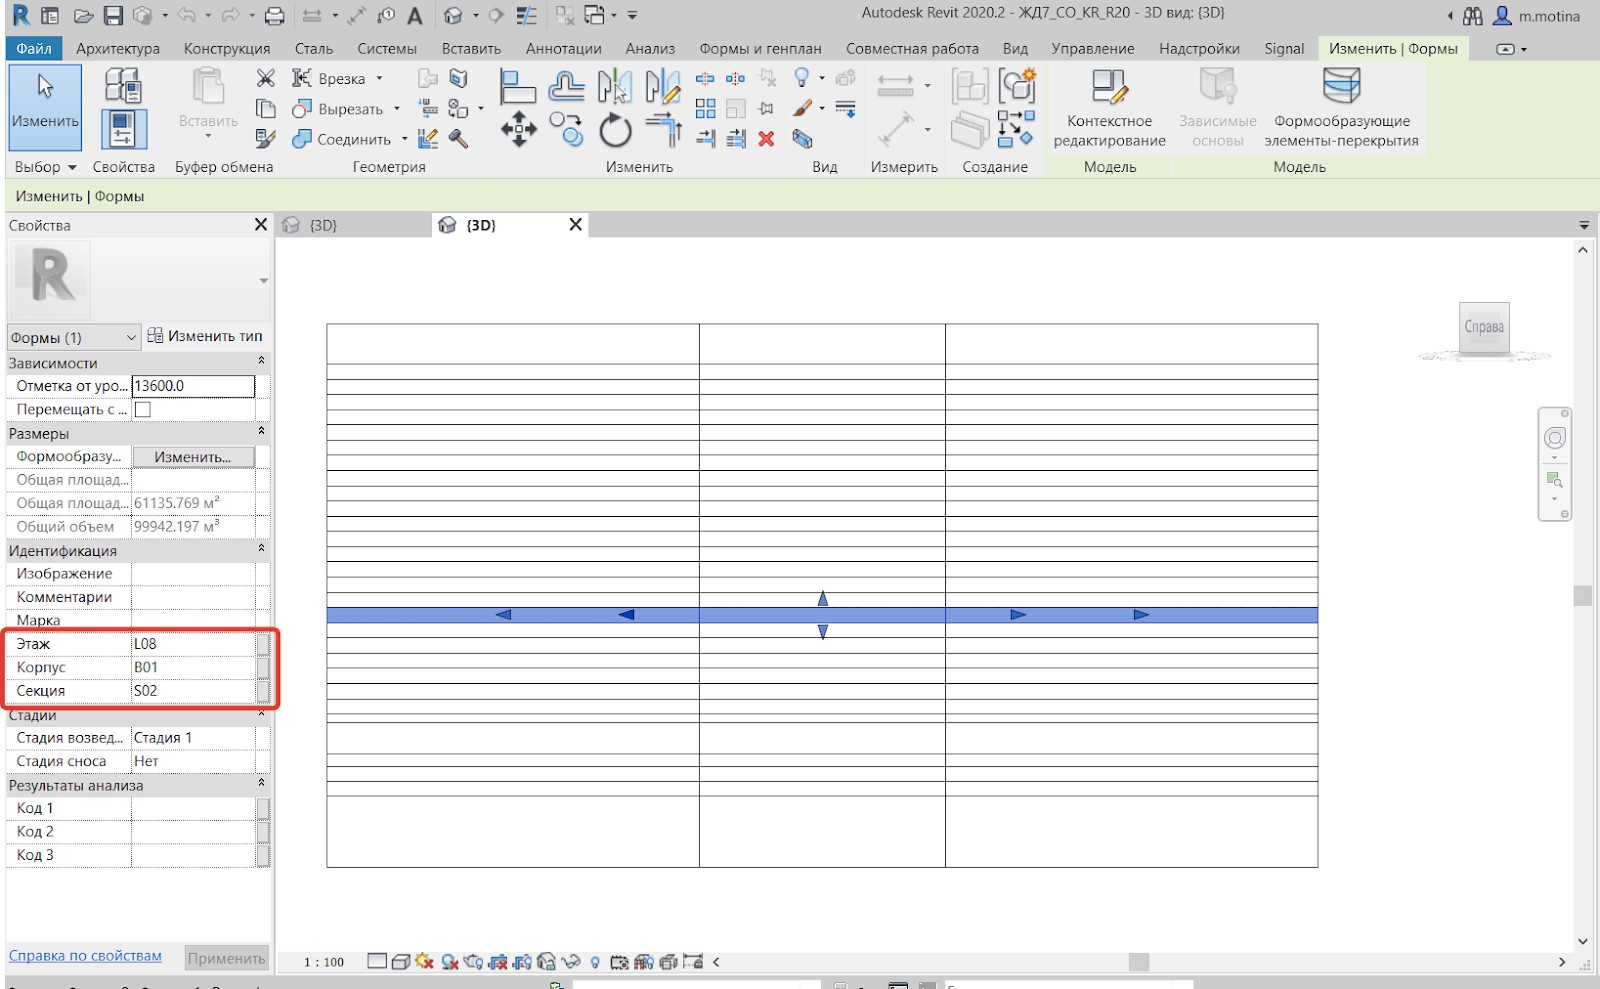Select the Array tool
This screenshot has width=1600, height=989.
(x=705, y=108)
